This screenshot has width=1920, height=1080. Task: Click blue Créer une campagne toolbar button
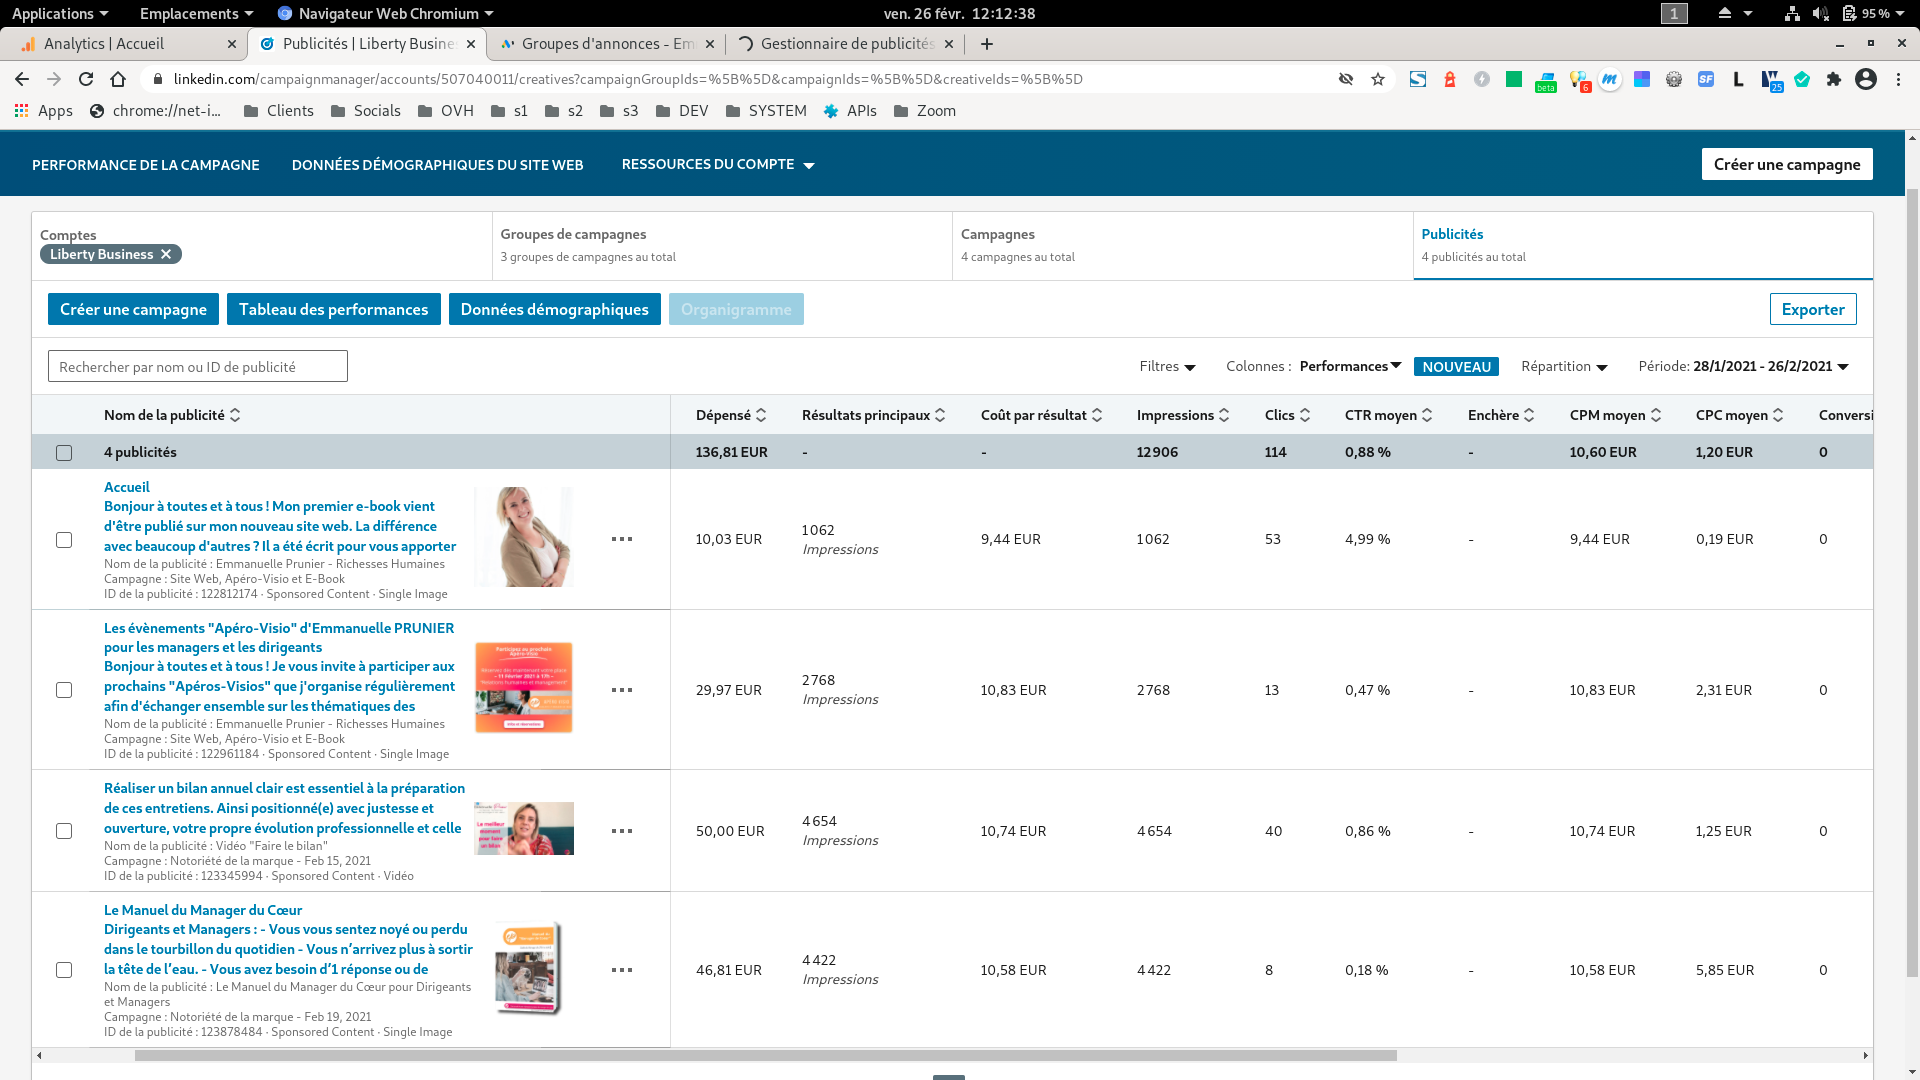133,309
